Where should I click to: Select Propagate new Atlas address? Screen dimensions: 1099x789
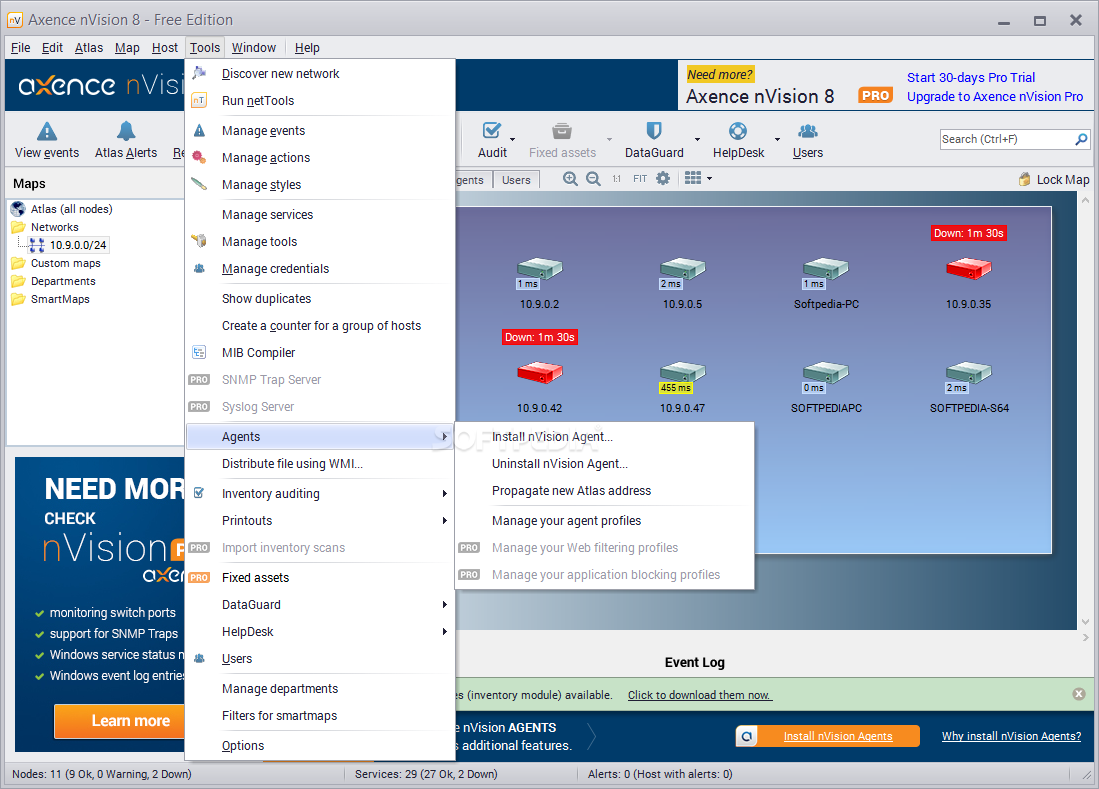point(605,490)
